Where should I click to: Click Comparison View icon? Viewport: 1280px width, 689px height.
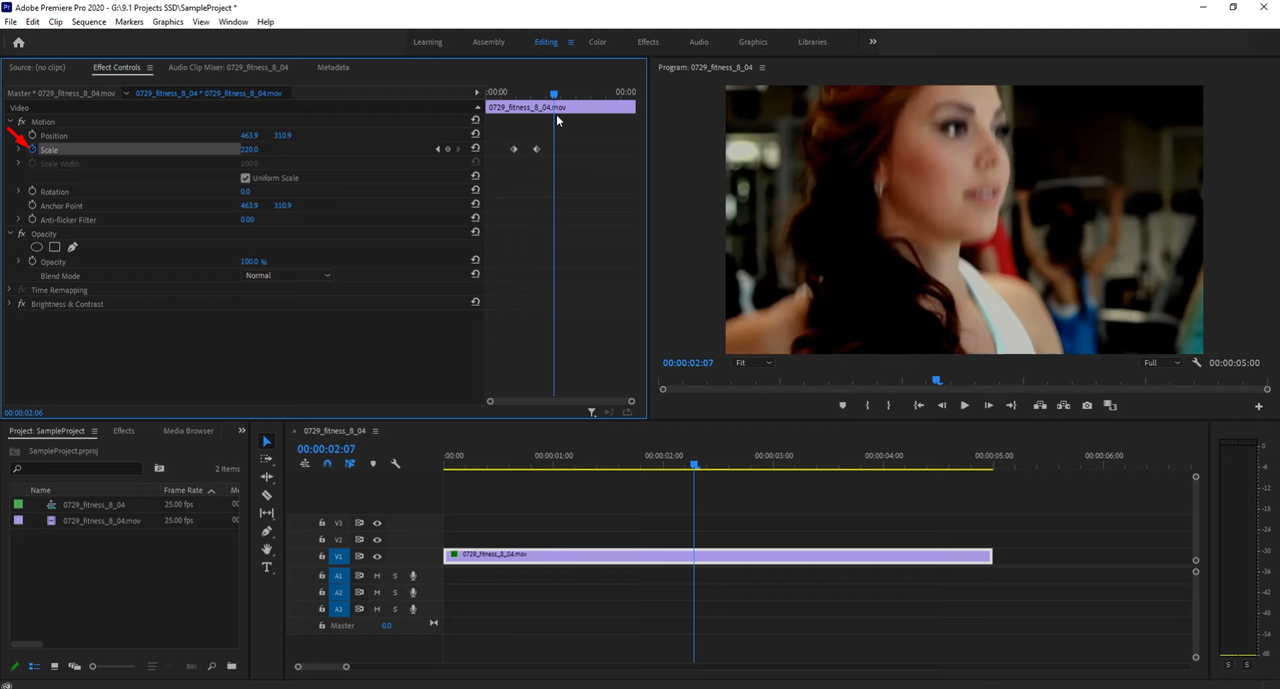tap(1110, 405)
